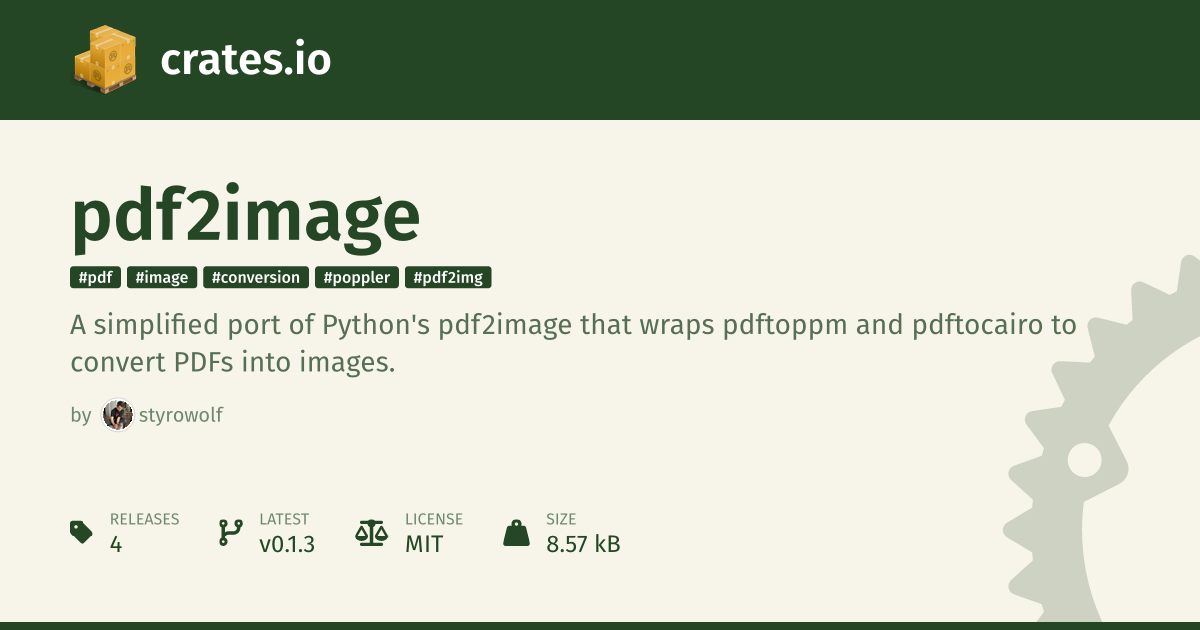Select the #pdf keyword tag
This screenshot has width=1200, height=630.
[x=95, y=277]
